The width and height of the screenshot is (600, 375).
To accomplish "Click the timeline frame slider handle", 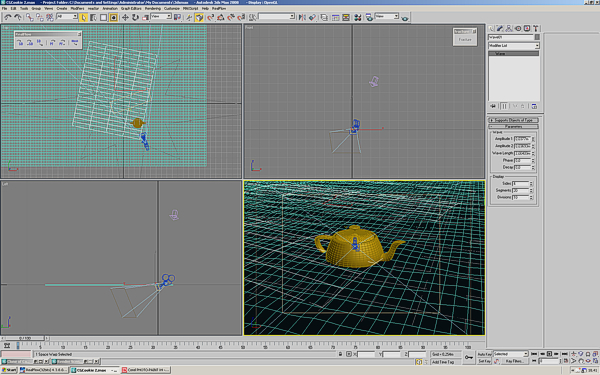I will click(x=25, y=338).
